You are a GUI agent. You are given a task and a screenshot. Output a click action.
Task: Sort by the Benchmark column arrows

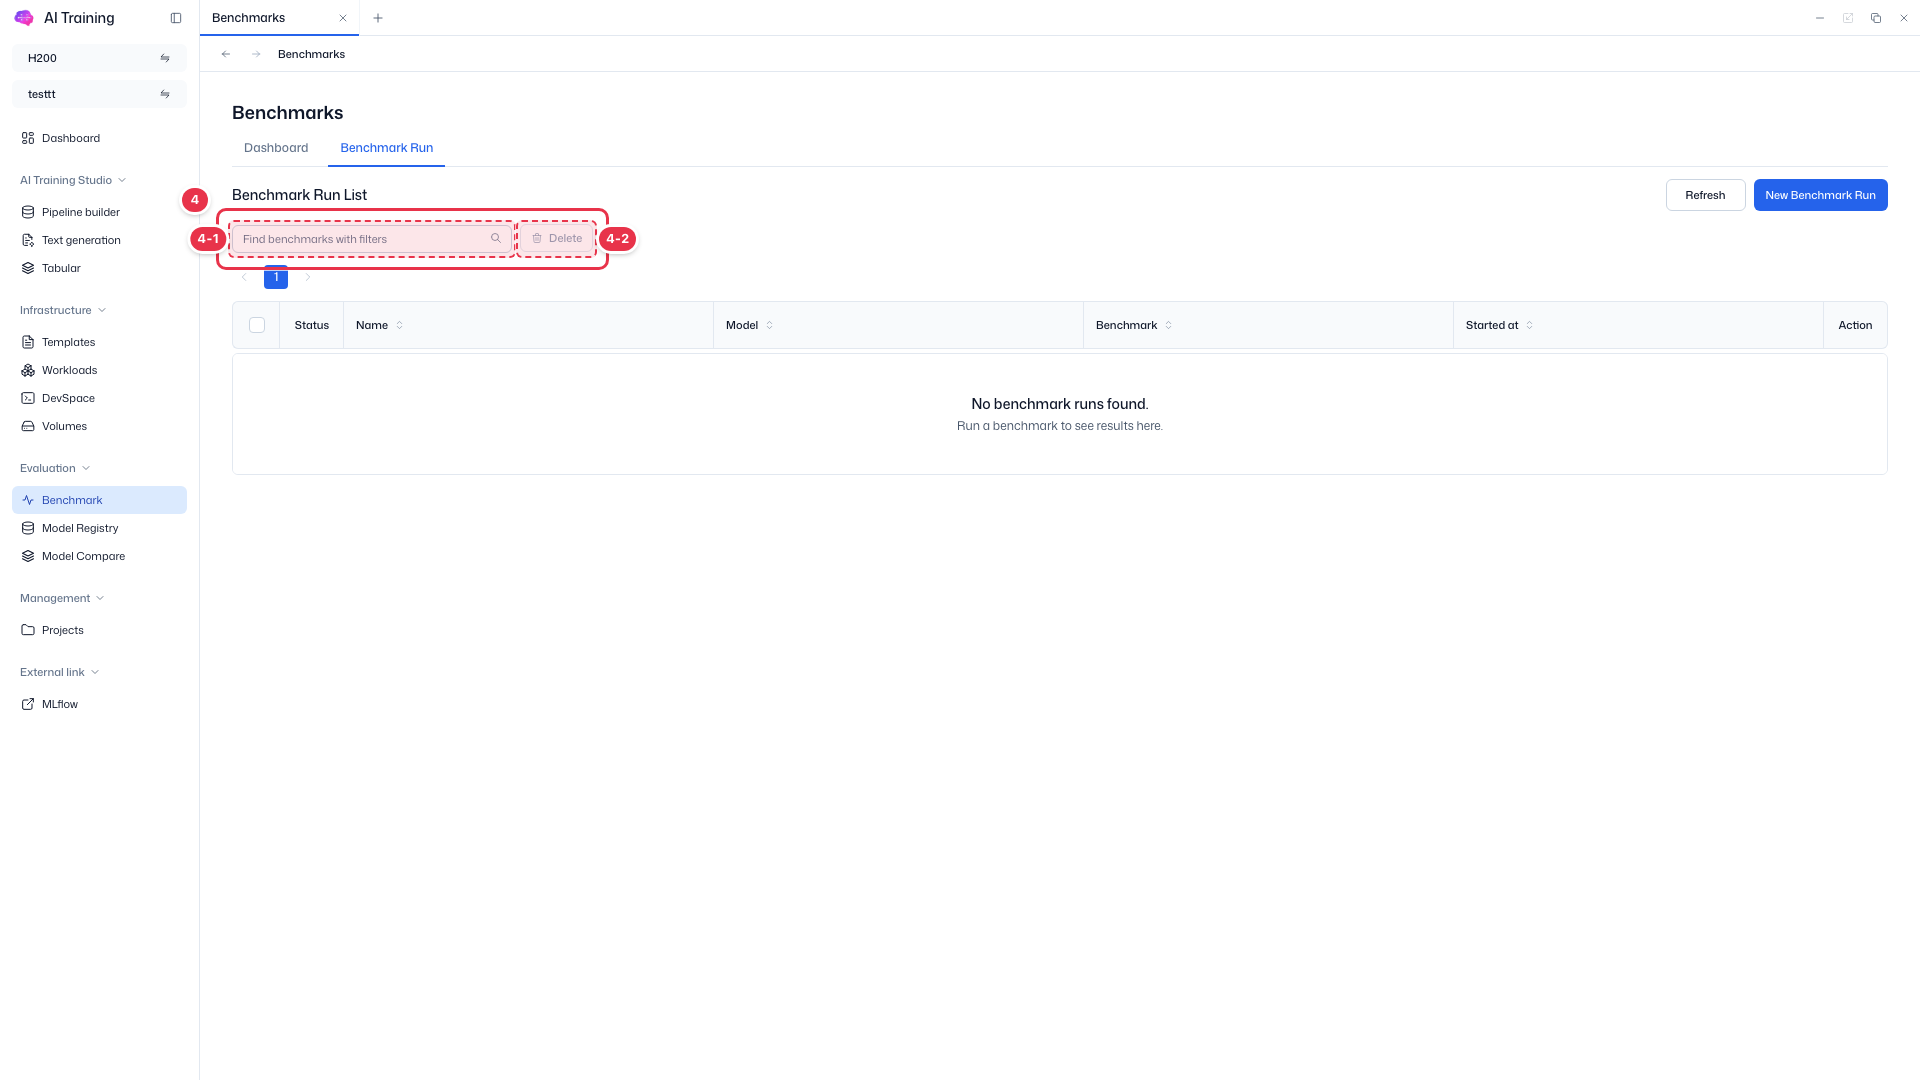(1168, 325)
